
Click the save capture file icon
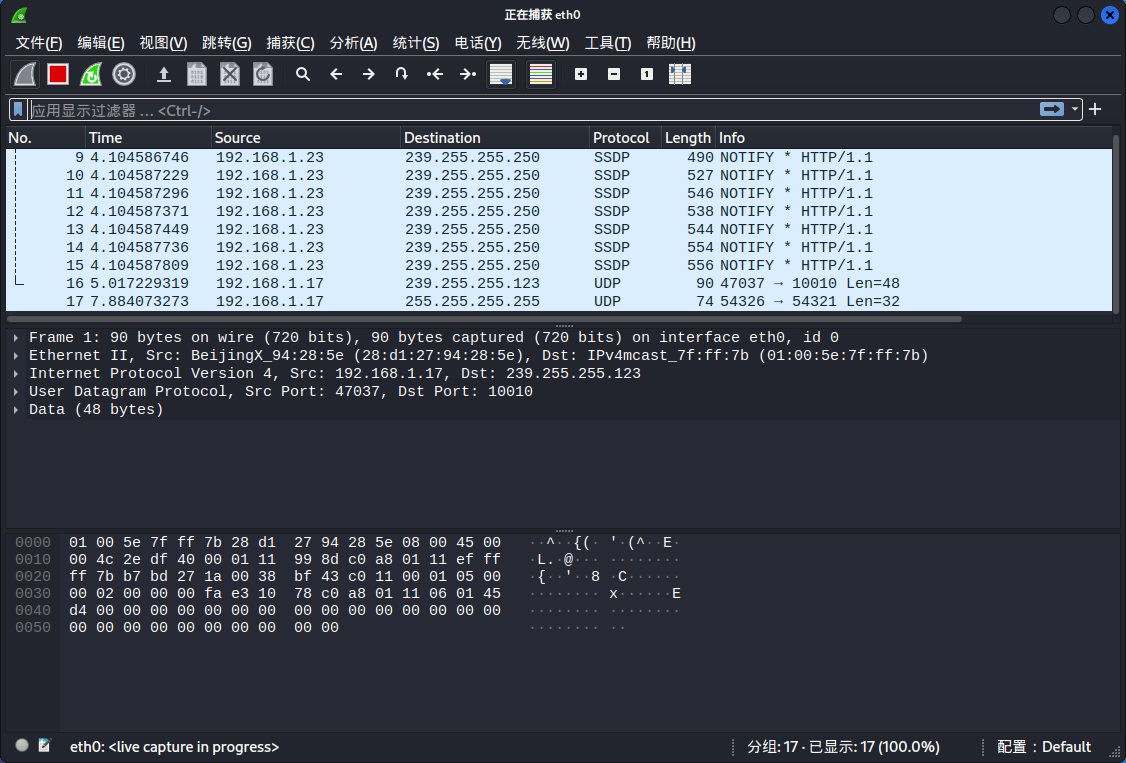(x=197, y=74)
